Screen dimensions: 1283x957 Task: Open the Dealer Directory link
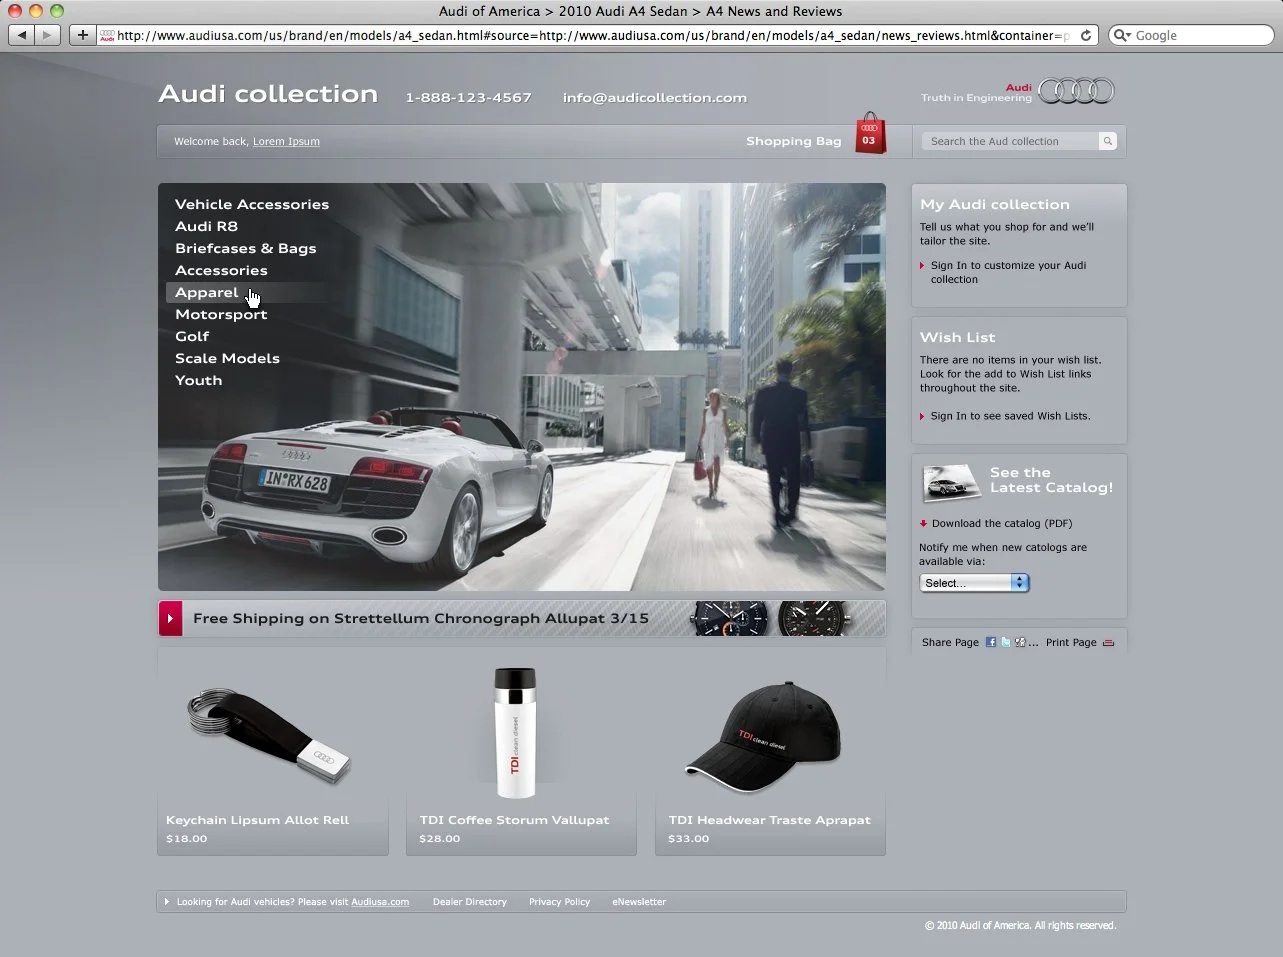tap(469, 901)
